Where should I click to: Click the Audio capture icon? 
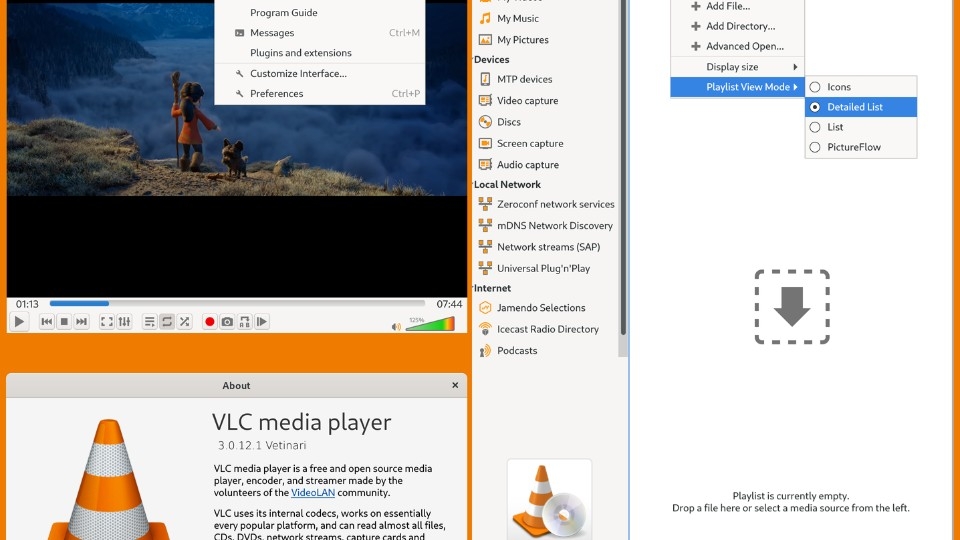point(485,165)
